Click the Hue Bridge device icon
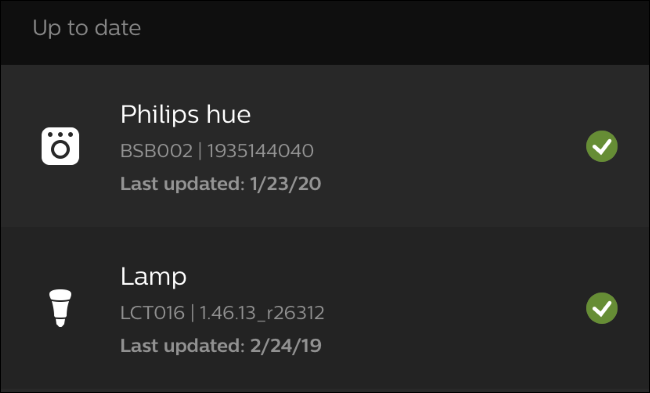This screenshot has height=393, width=650. pyautogui.click(x=60, y=146)
